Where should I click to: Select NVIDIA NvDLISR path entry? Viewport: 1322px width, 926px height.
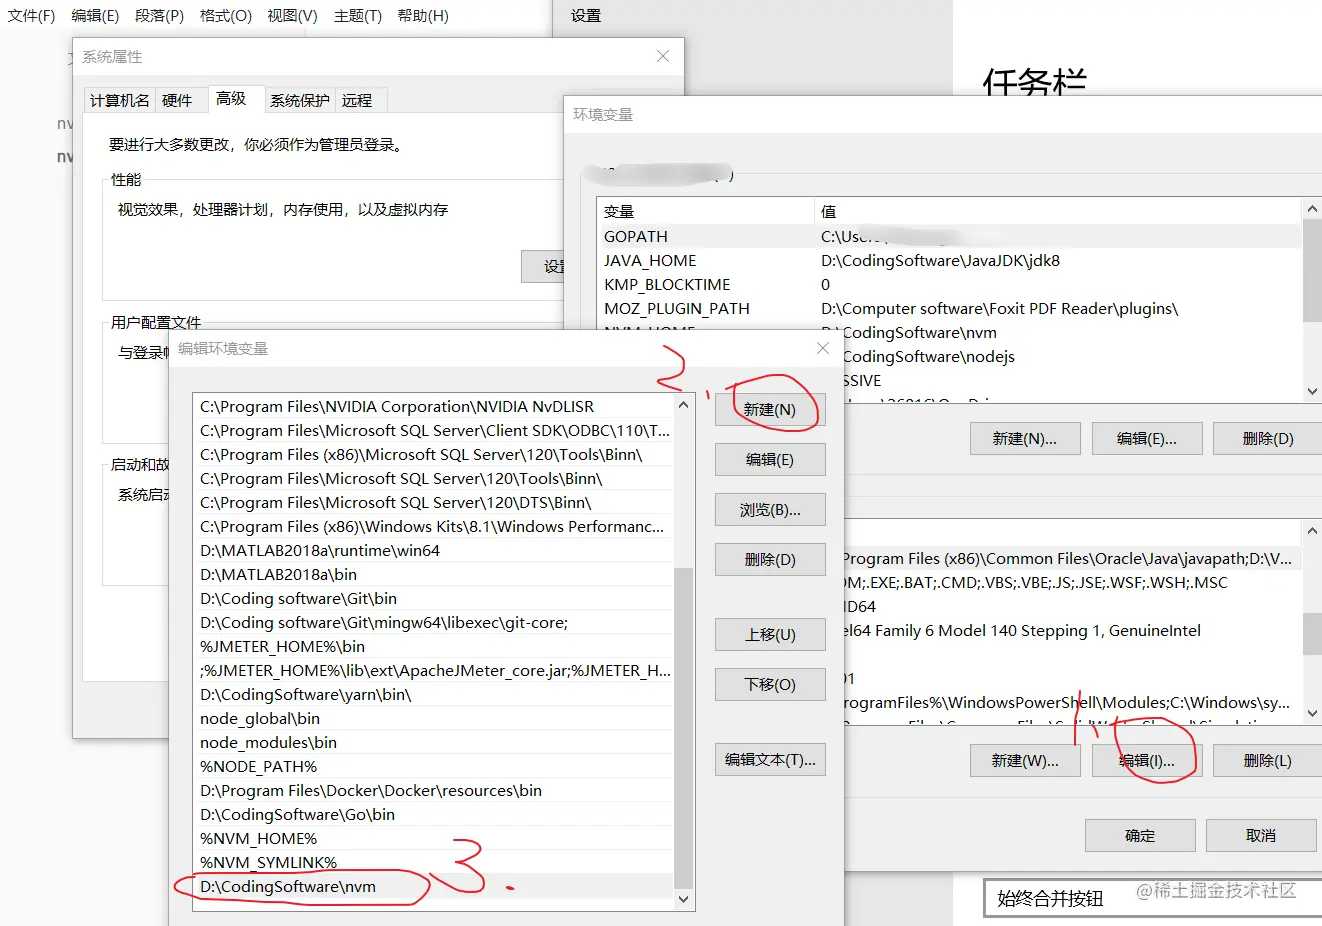tap(434, 407)
